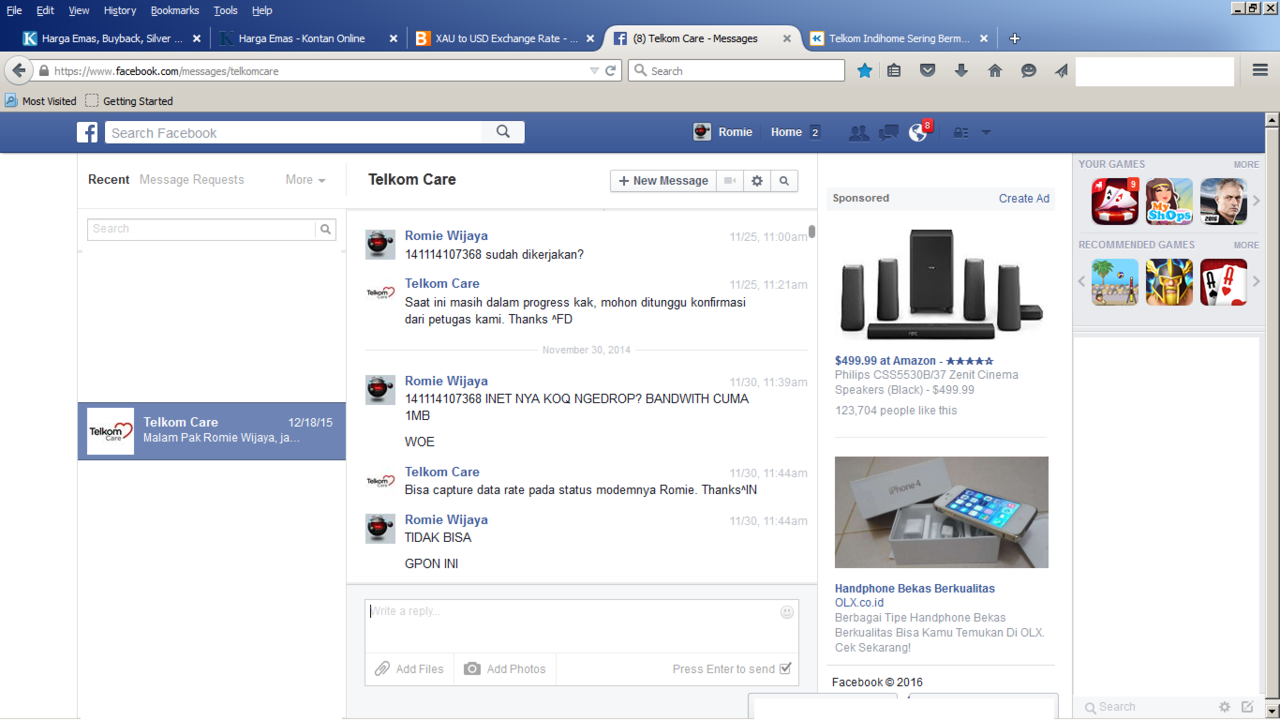The image size is (1280, 720).
Task: Click the Getting Started bookmark
Action: 129,101
